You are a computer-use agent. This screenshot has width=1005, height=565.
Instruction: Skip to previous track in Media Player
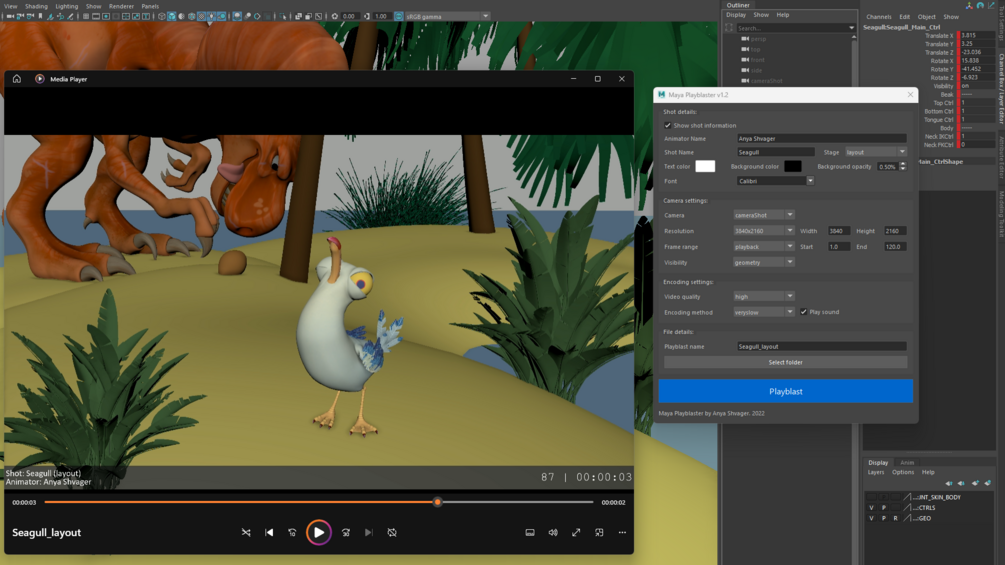[269, 532]
